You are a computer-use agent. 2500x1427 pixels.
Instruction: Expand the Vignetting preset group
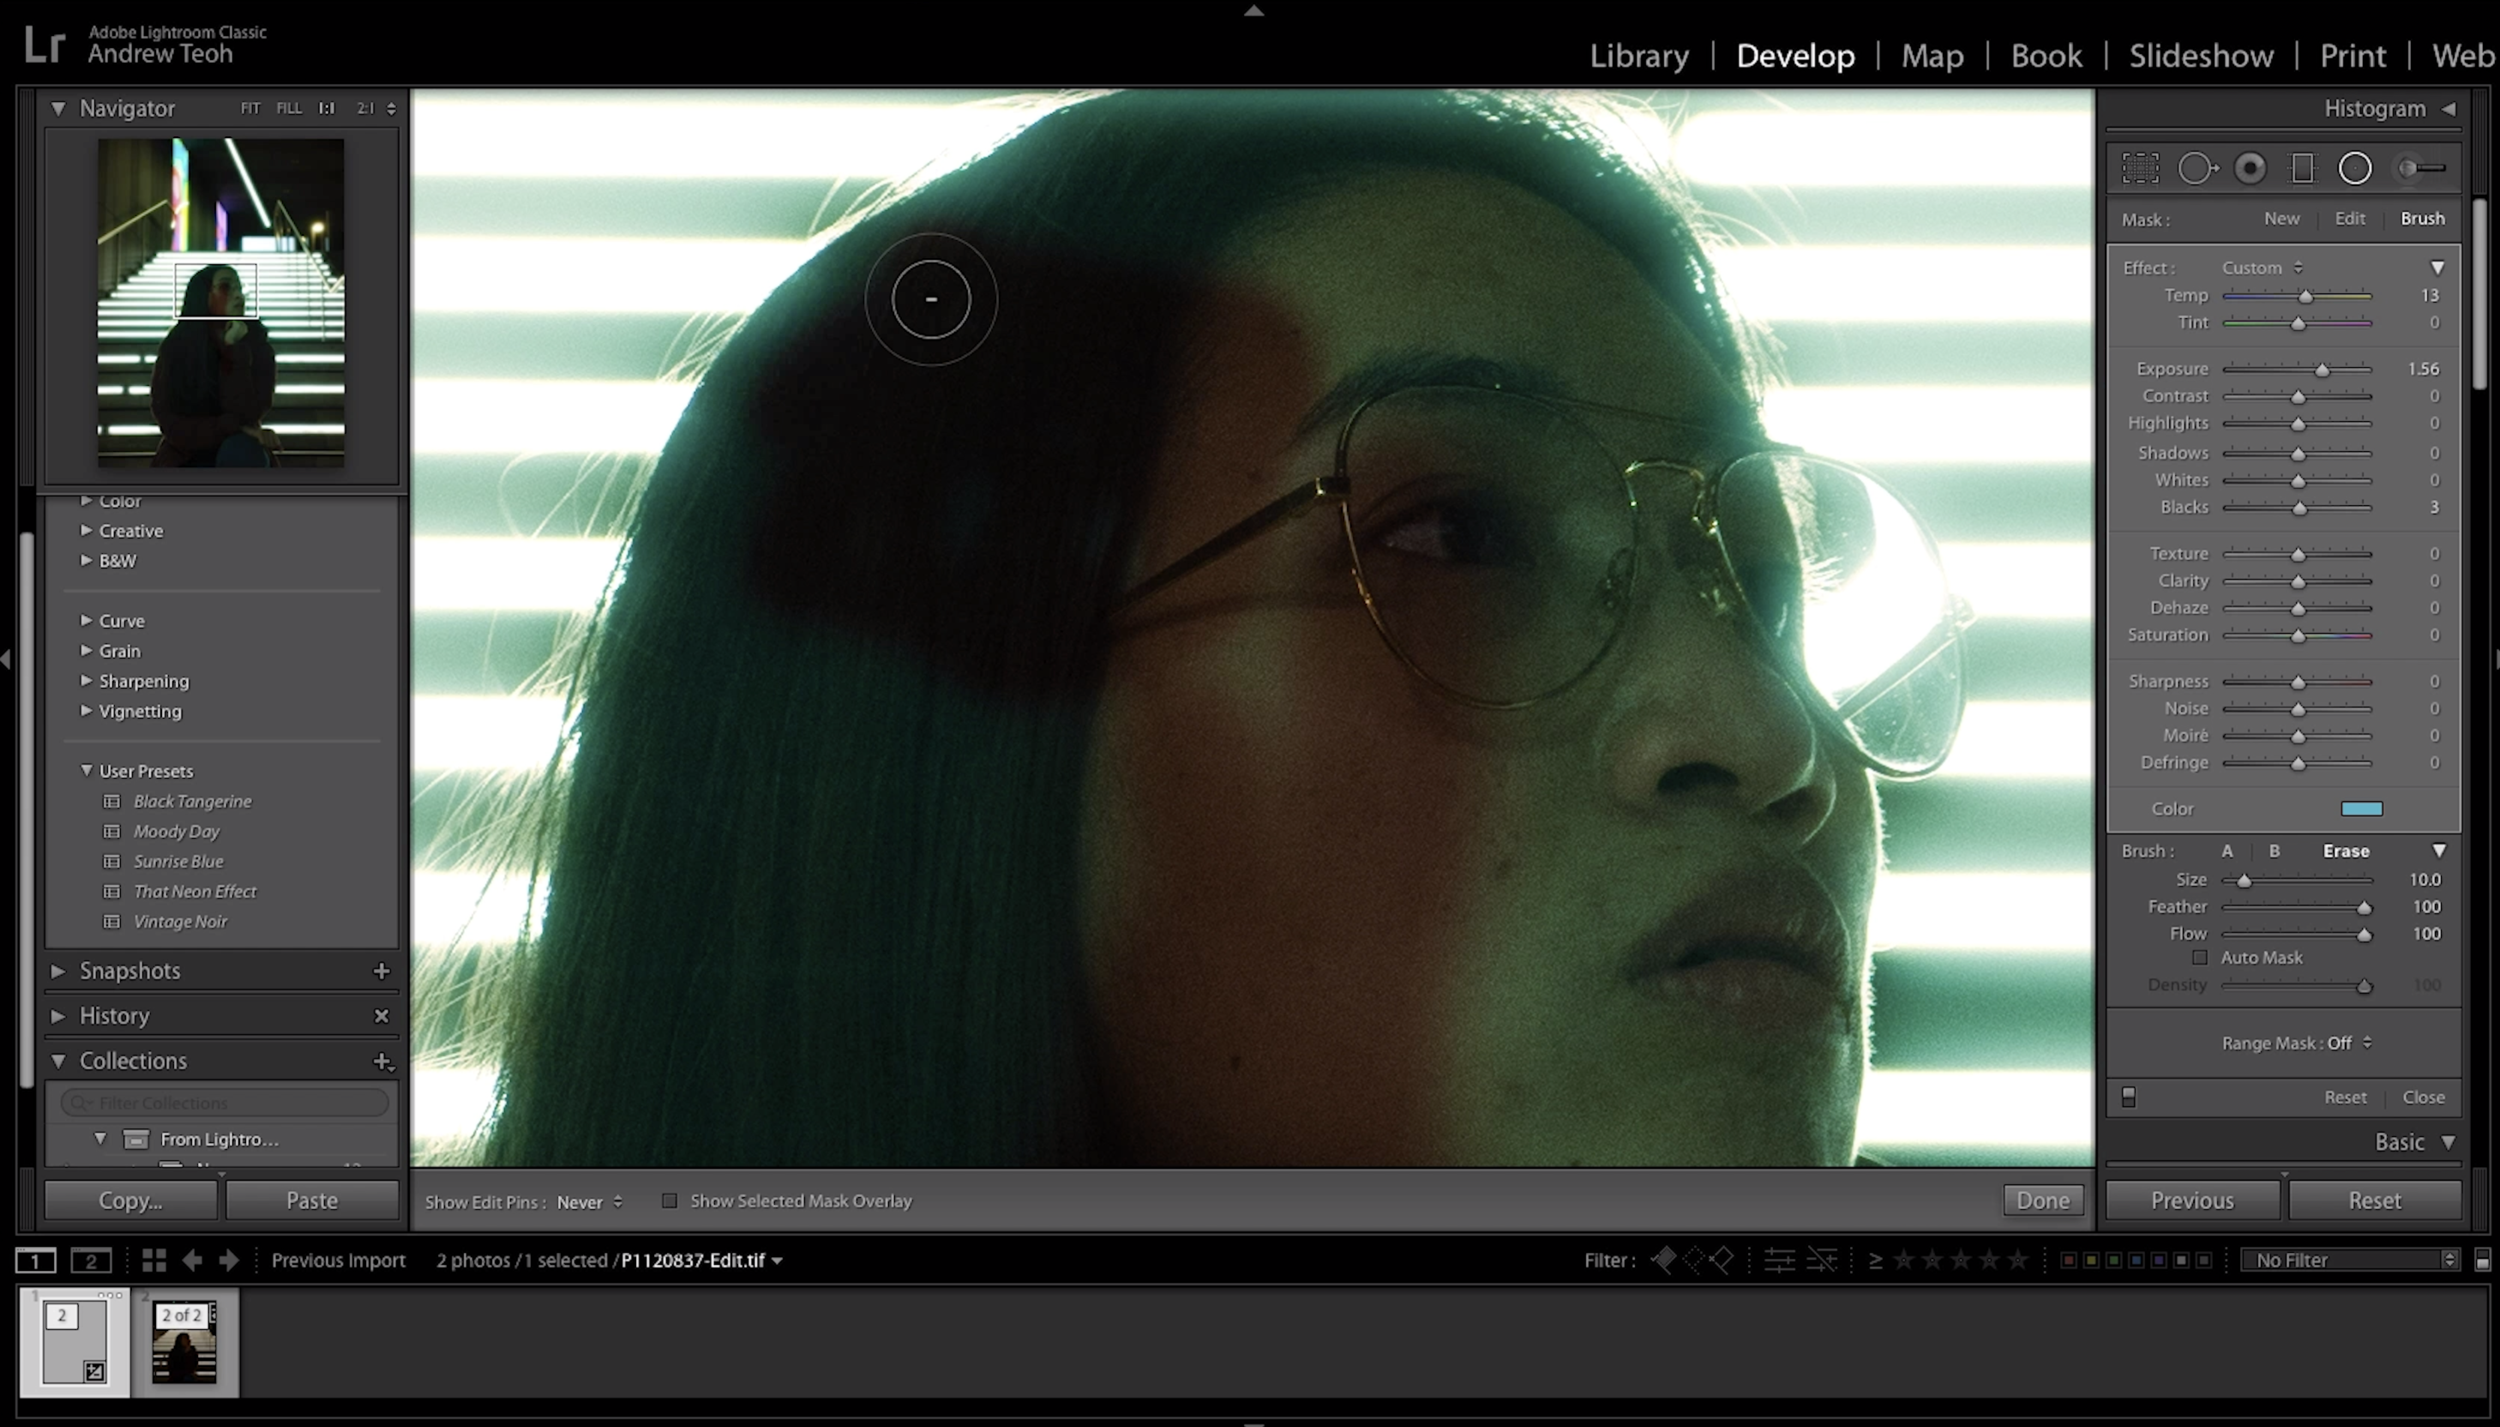[140, 711]
